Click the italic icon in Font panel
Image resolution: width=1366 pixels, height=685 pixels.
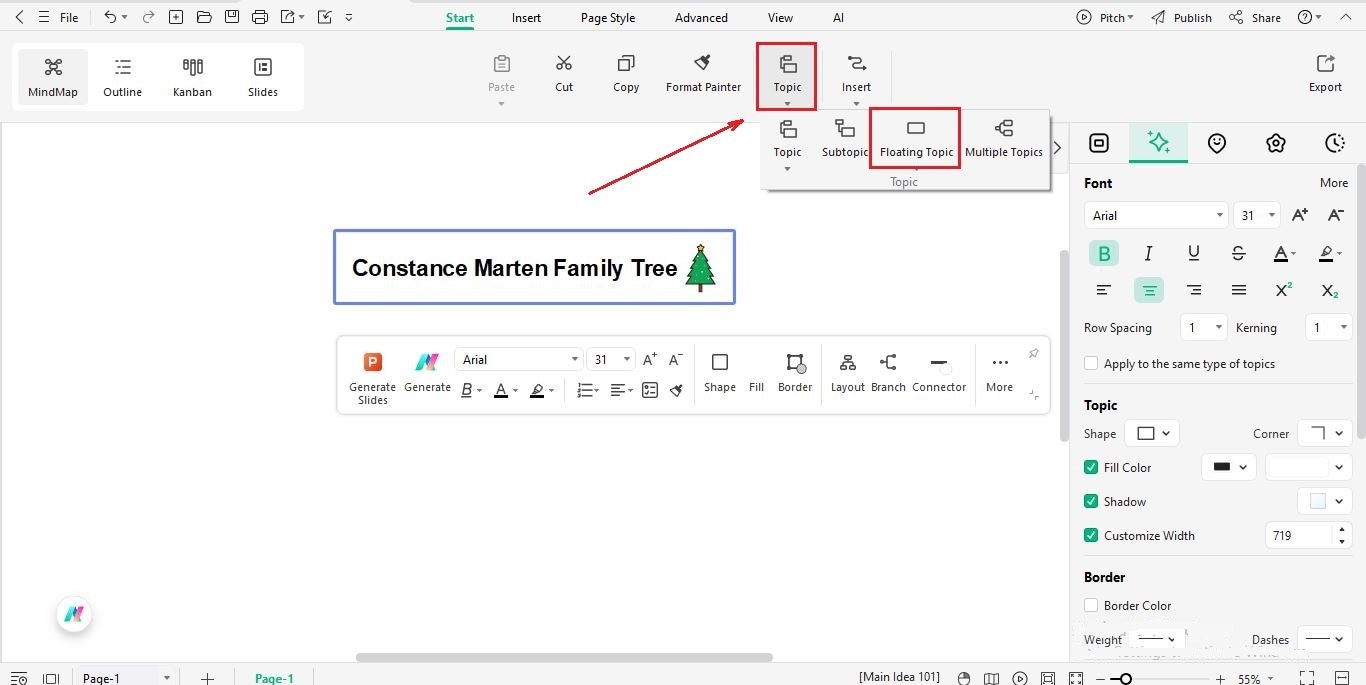(1148, 253)
